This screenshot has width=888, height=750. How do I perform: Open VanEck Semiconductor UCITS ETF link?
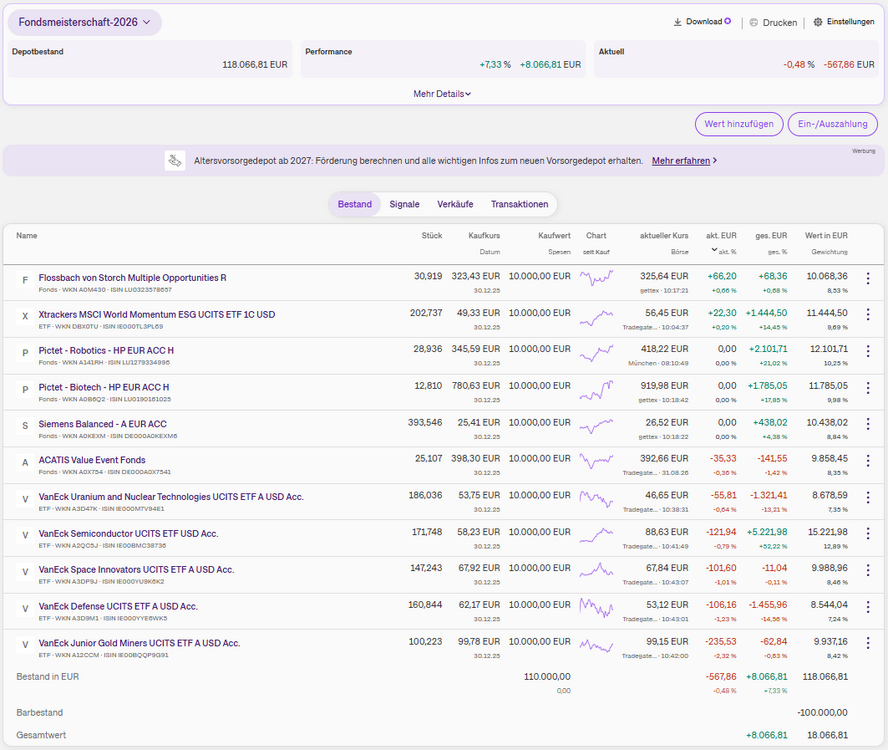pyautogui.click(x=129, y=534)
